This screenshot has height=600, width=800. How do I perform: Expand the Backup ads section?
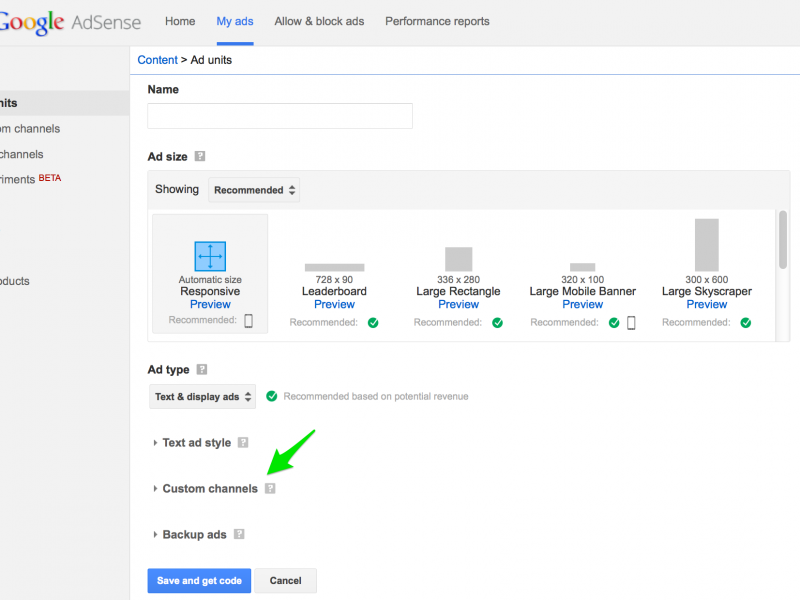[194, 535]
